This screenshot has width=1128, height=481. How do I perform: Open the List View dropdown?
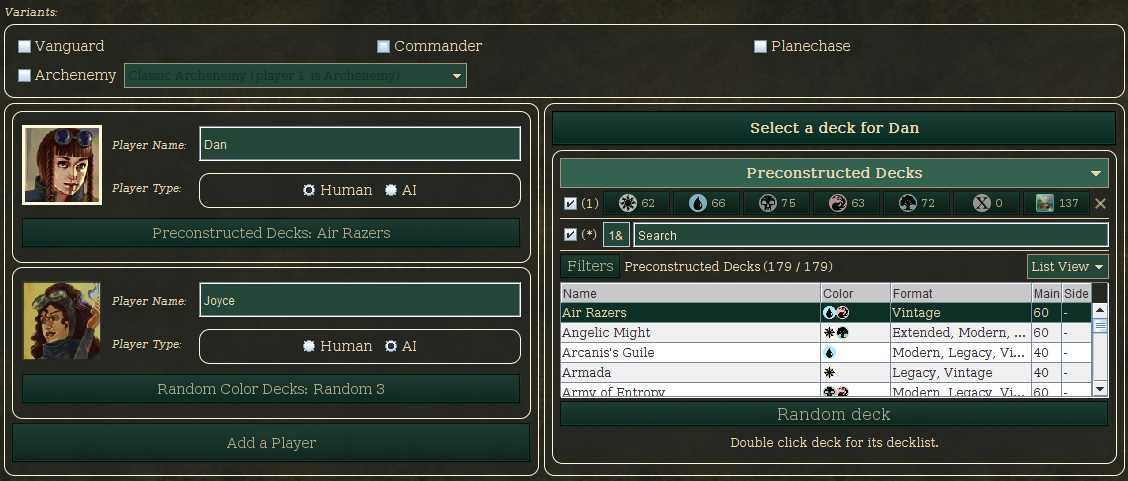pyautogui.click(x=1068, y=267)
